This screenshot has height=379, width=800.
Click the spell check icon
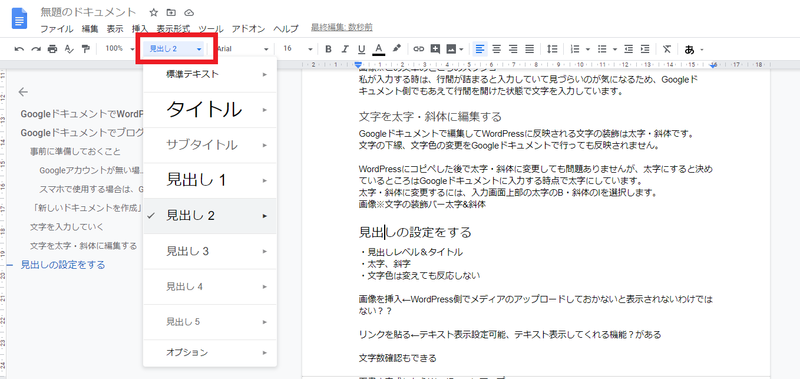click(68, 49)
